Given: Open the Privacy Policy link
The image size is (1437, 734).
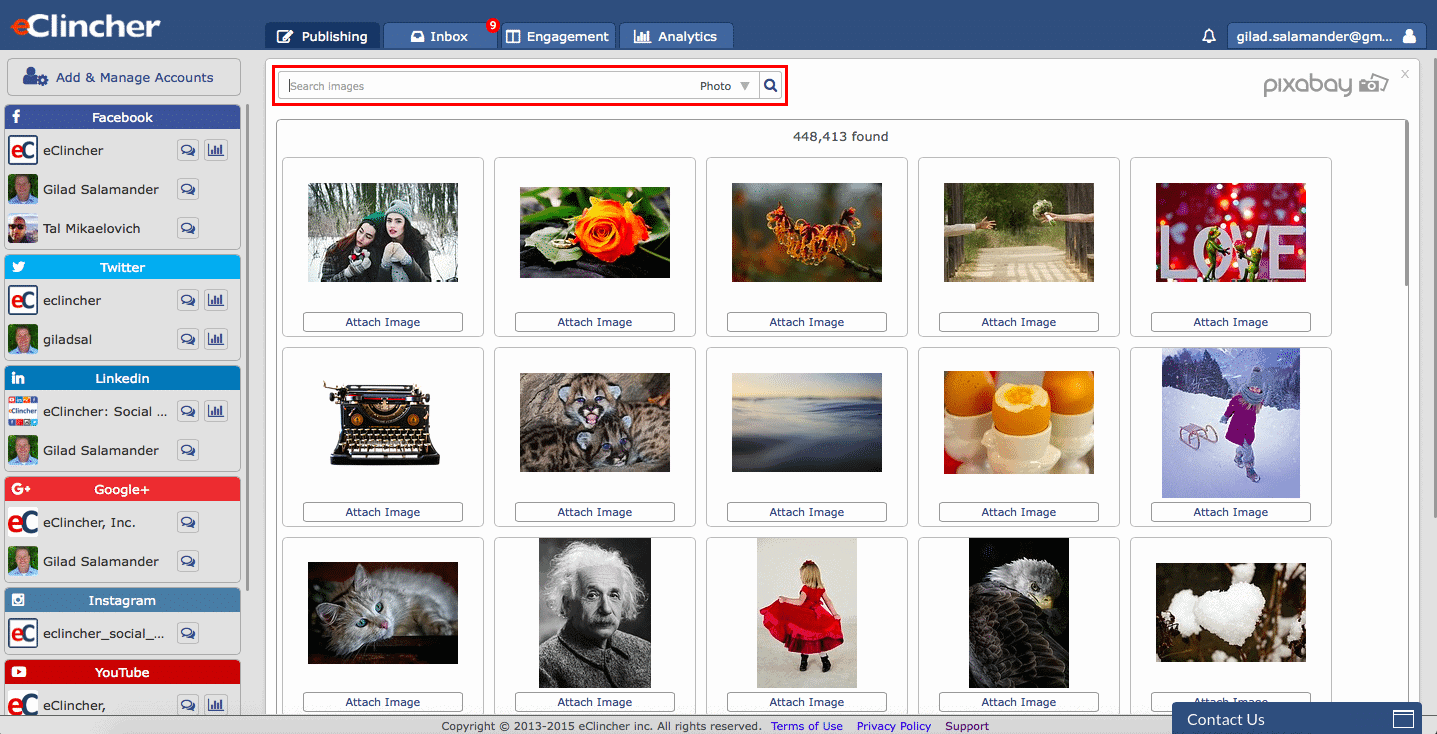Looking at the screenshot, I should (x=893, y=726).
